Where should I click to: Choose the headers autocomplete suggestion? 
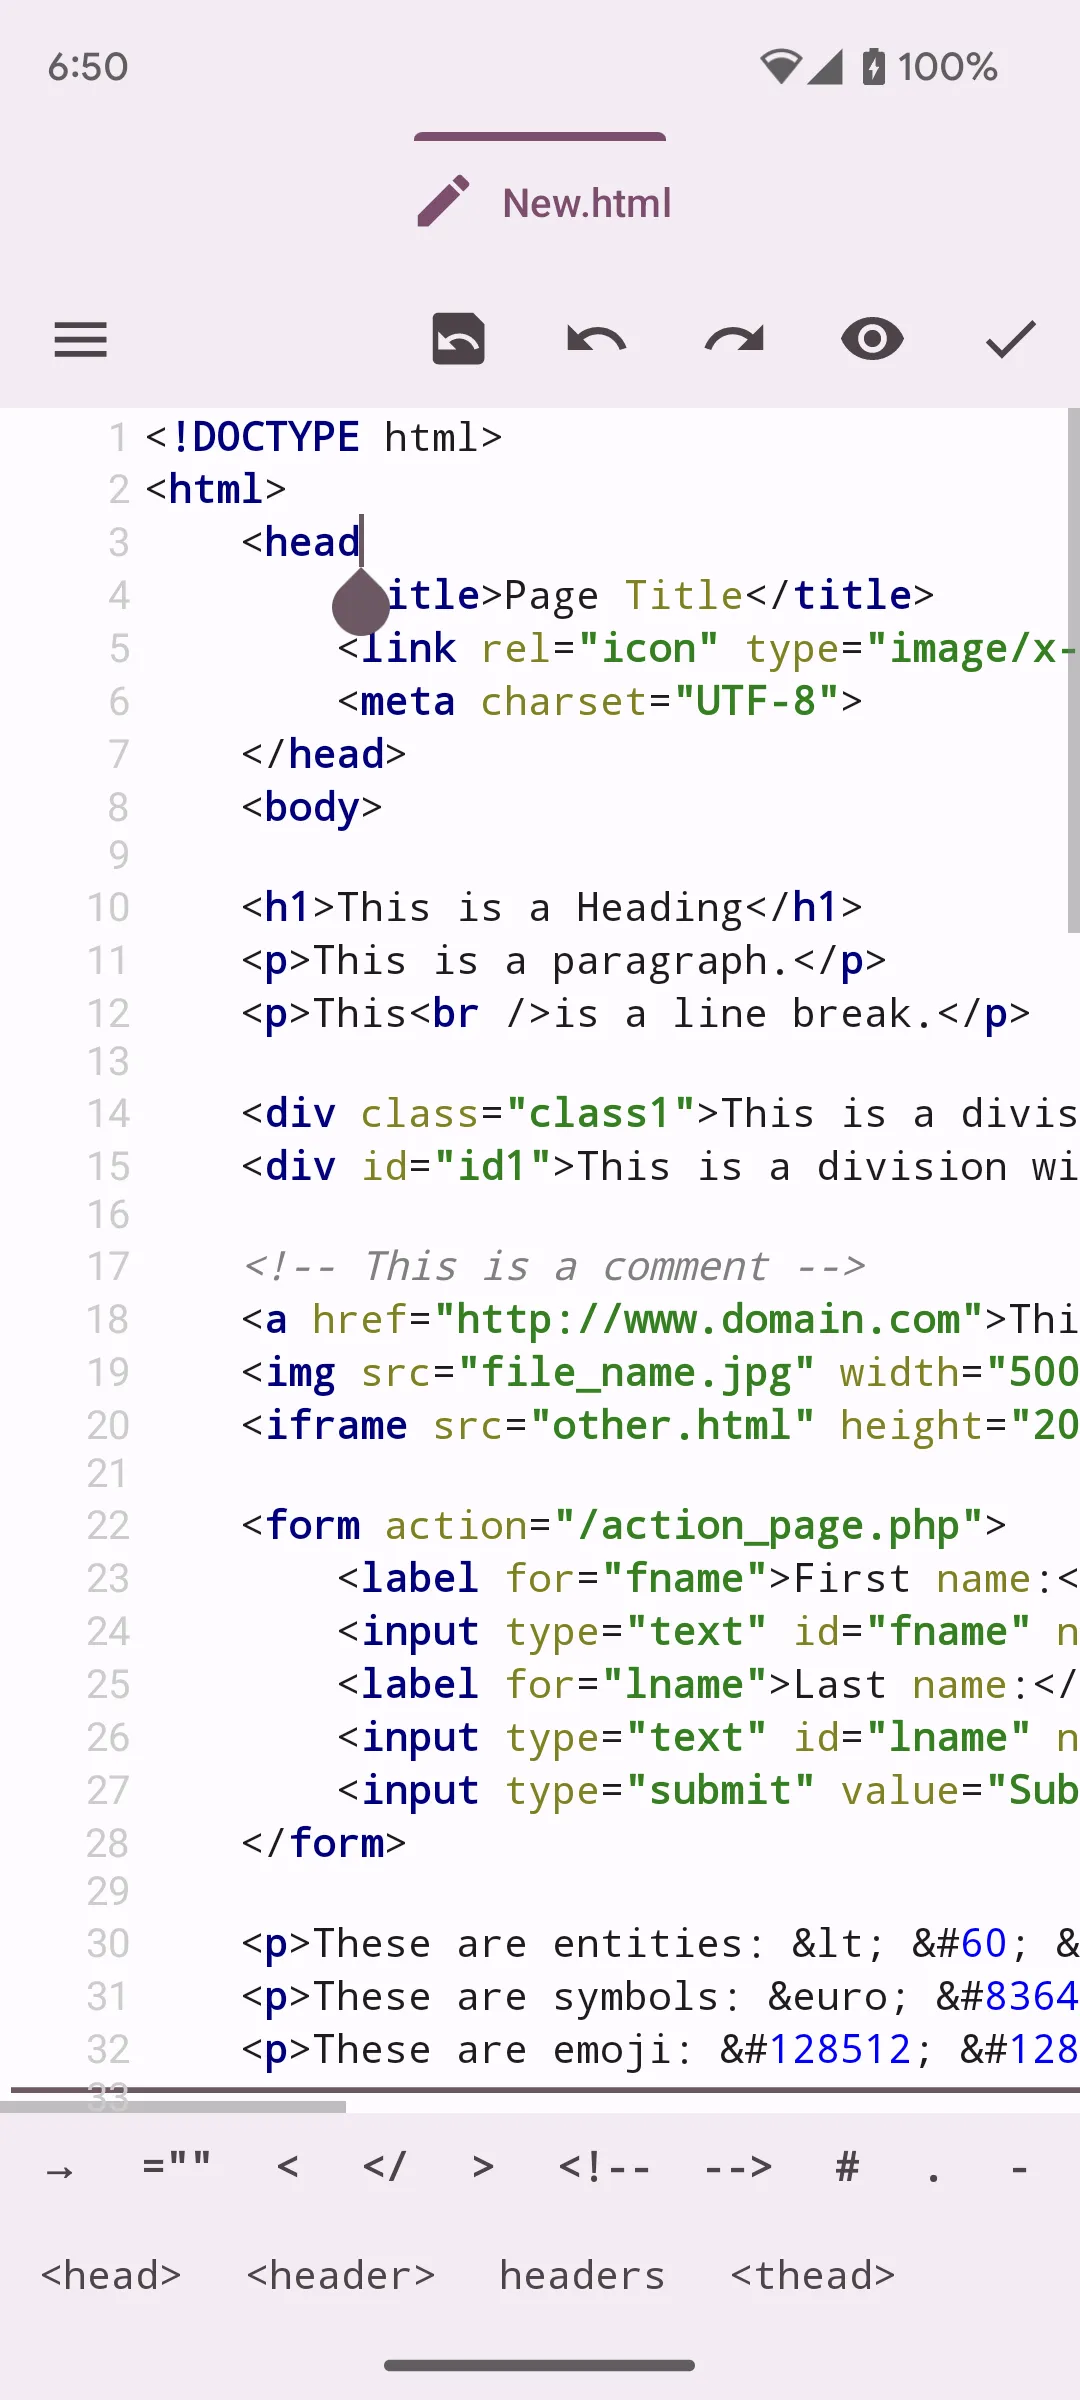point(582,2275)
